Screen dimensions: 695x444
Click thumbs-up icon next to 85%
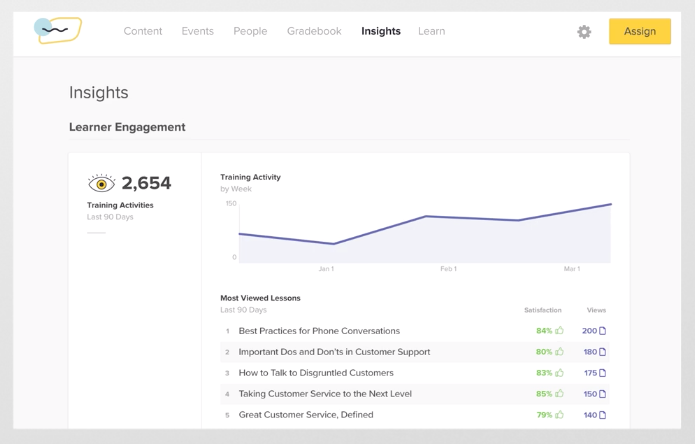click(559, 393)
